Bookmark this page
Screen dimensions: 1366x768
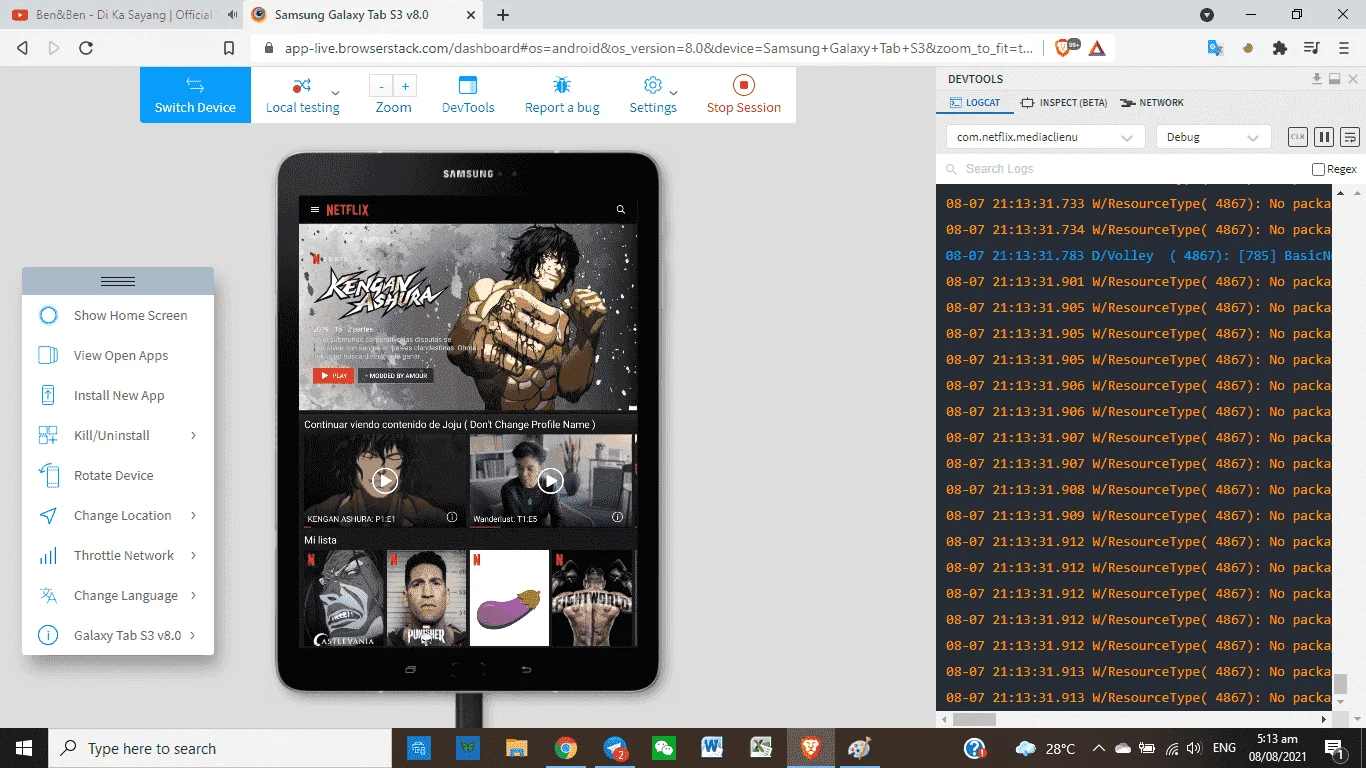[229, 48]
